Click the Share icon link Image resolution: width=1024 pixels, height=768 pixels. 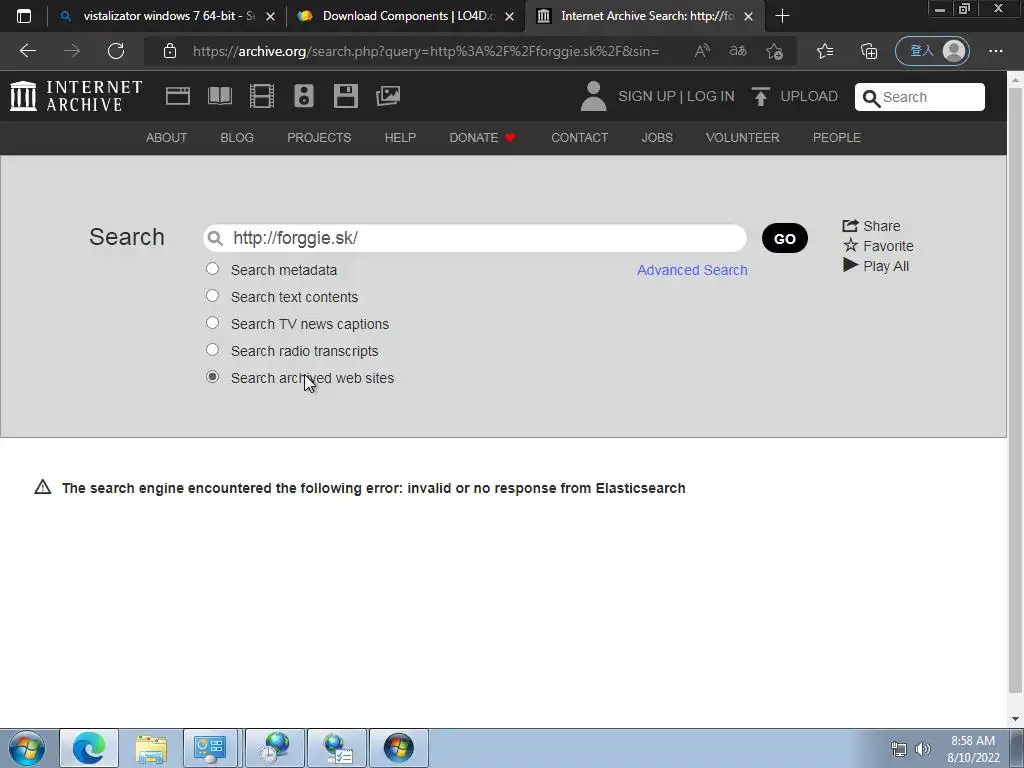coord(871,226)
